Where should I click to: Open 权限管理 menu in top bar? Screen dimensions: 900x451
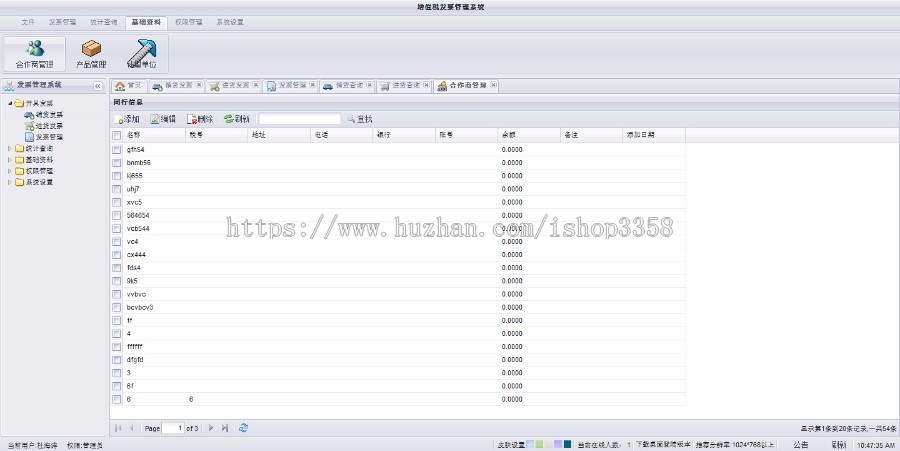pos(188,22)
